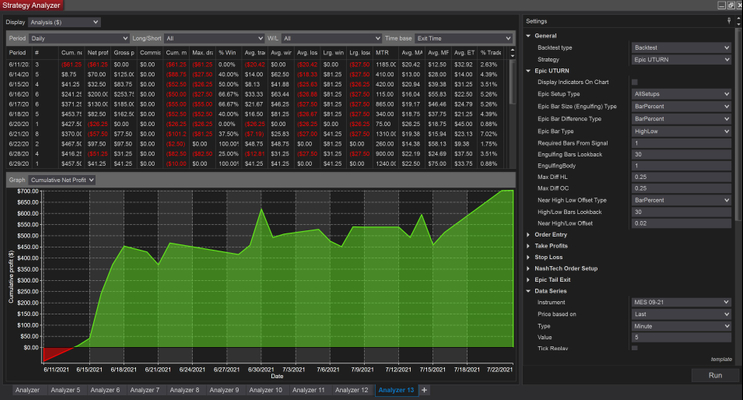Open the Cumulative Net Profit graph dropdown
Screen dimensions: 743x400
[x=63, y=180]
